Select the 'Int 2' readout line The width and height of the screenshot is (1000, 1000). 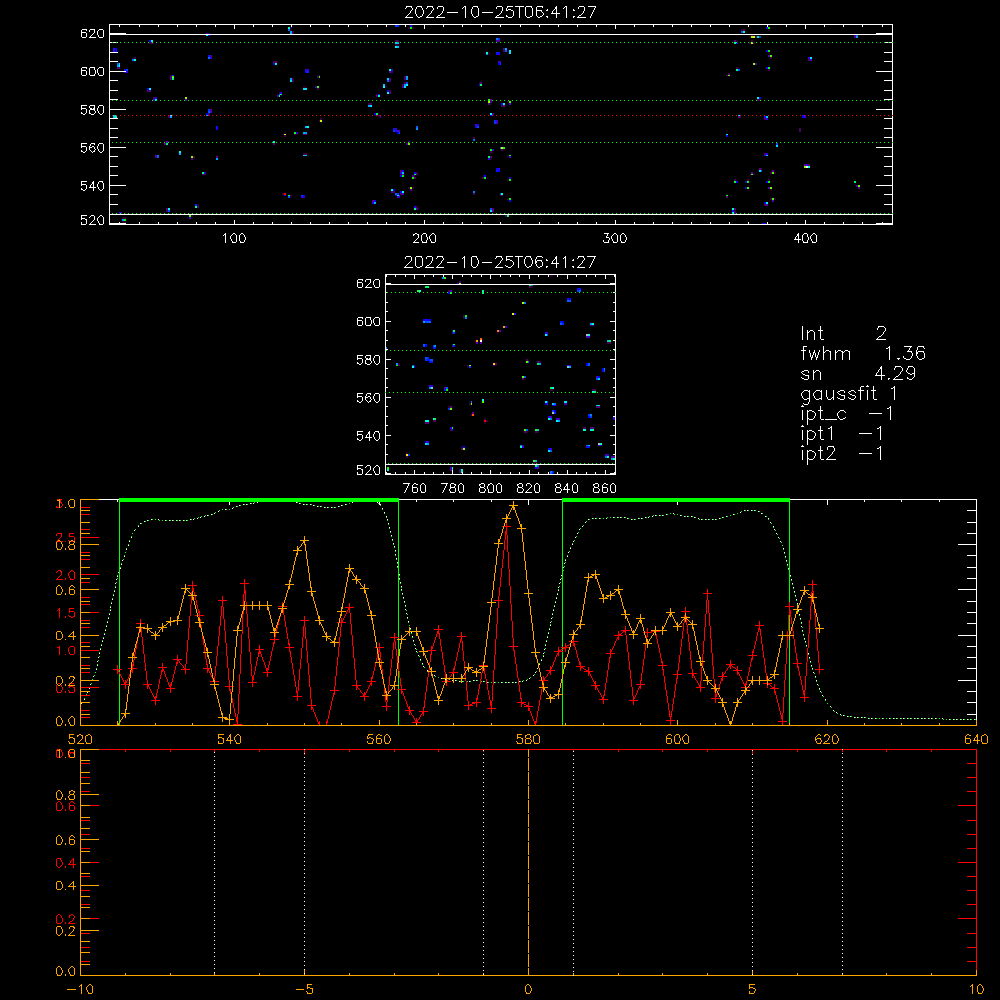(x=843, y=334)
